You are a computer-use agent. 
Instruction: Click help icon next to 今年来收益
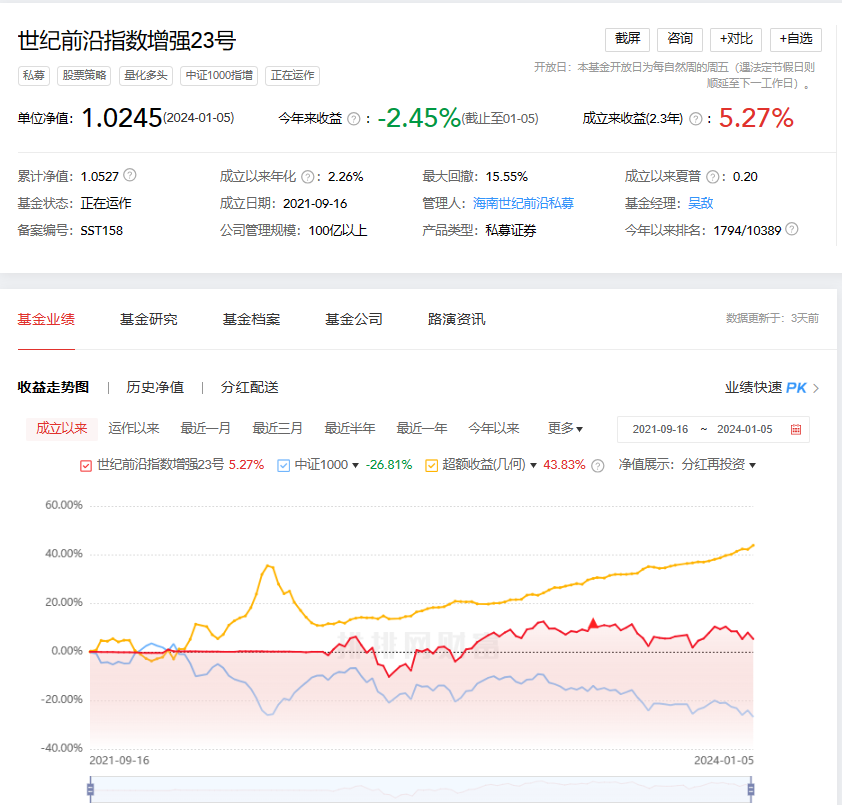[x=353, y=119]
